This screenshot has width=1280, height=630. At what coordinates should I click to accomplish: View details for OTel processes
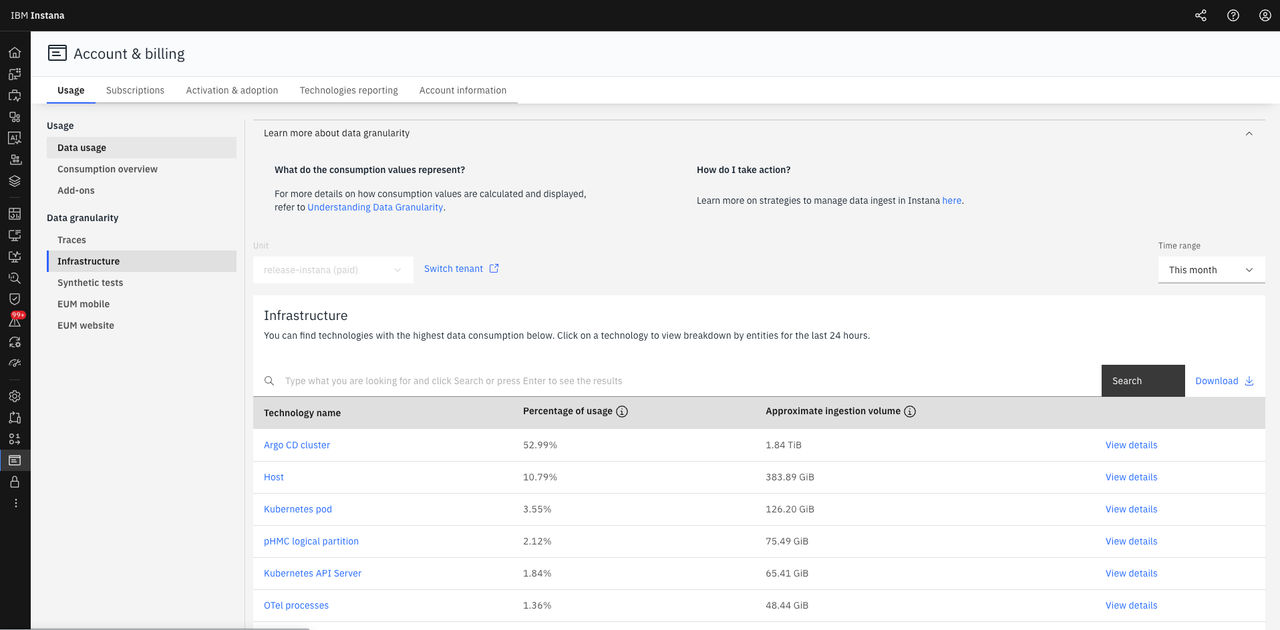[1131, 605]
